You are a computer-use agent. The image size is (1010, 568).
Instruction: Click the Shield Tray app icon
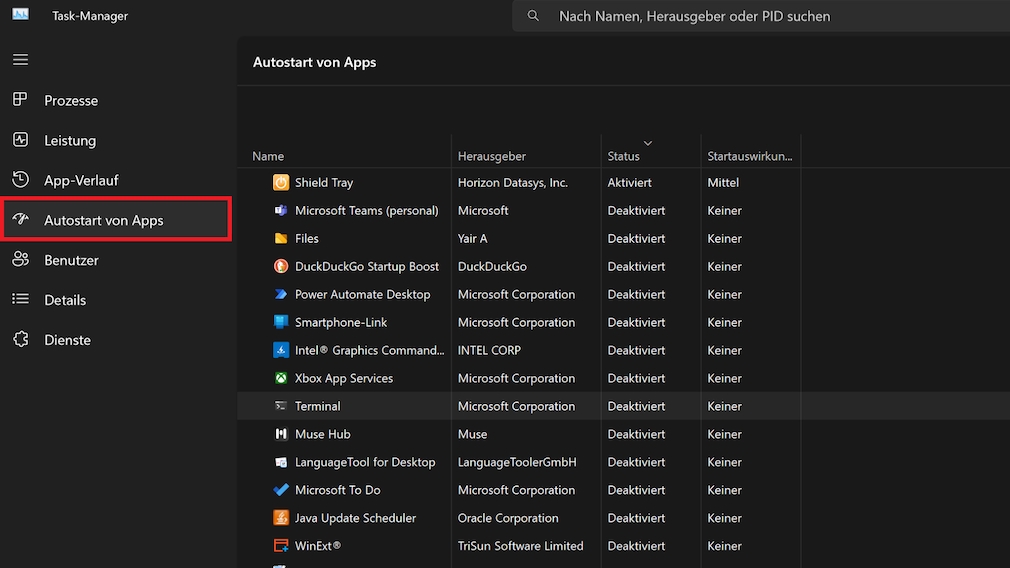[281, 182]
